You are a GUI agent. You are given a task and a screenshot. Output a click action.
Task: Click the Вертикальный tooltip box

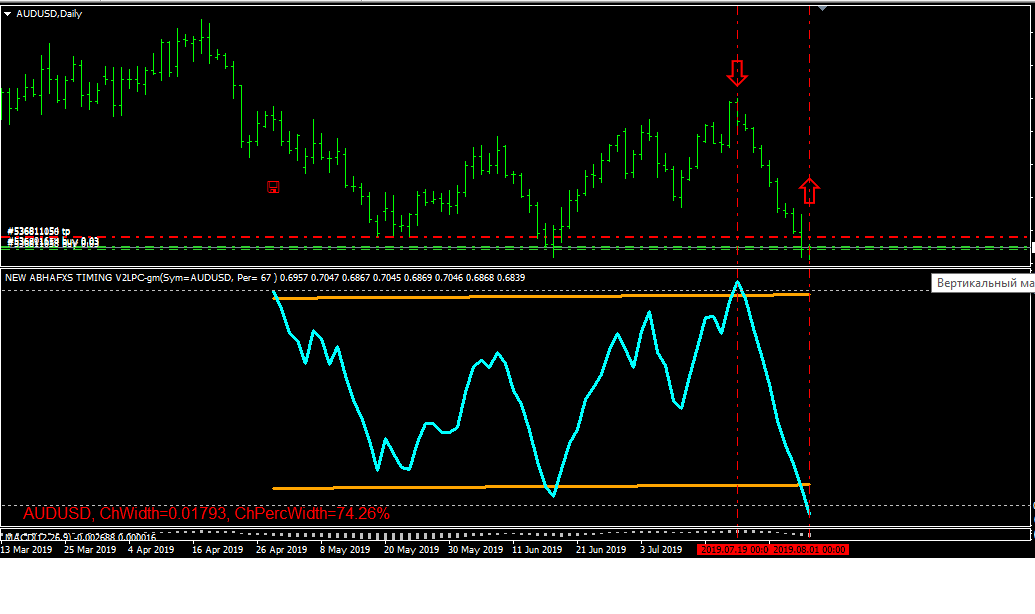[x=983, y=283]
